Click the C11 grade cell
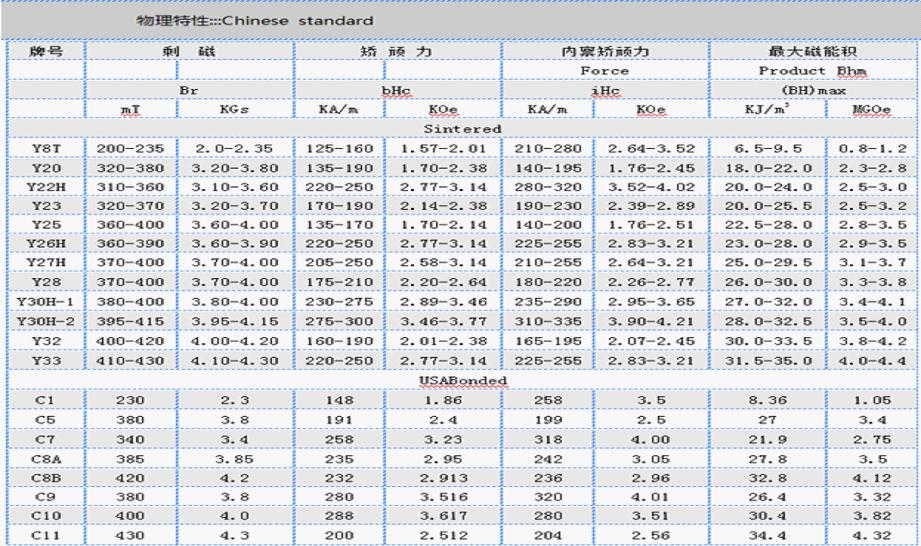This screenshot has height=546, width=921. point(43,536)
